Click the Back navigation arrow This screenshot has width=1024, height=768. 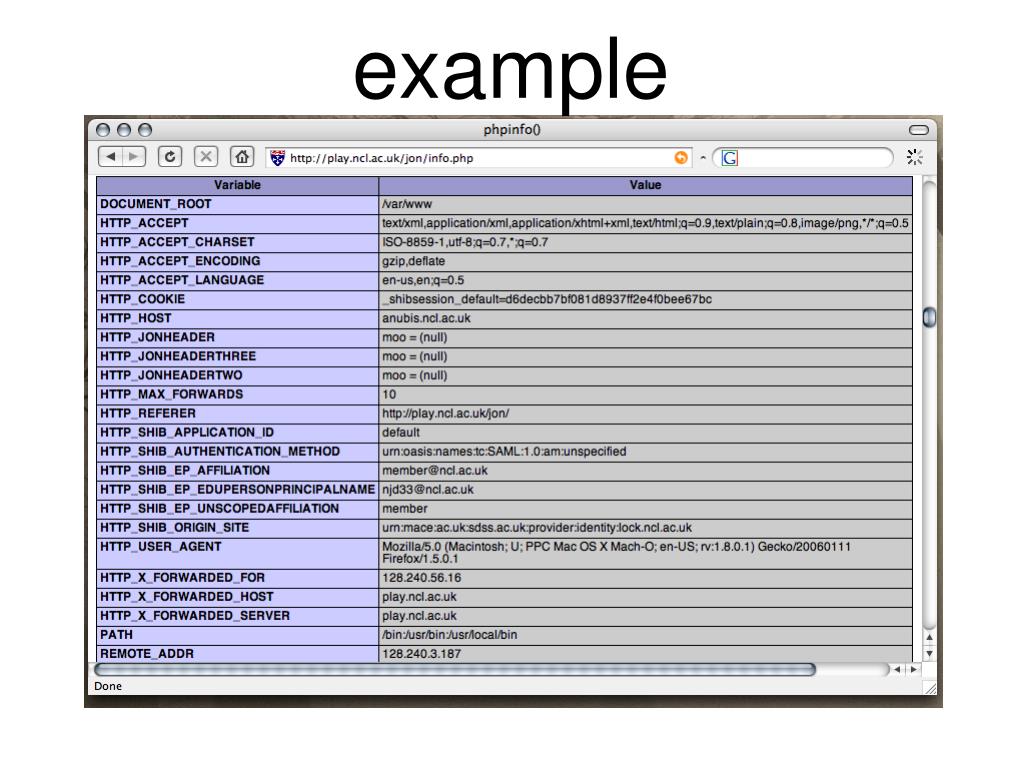coord(110,157)
